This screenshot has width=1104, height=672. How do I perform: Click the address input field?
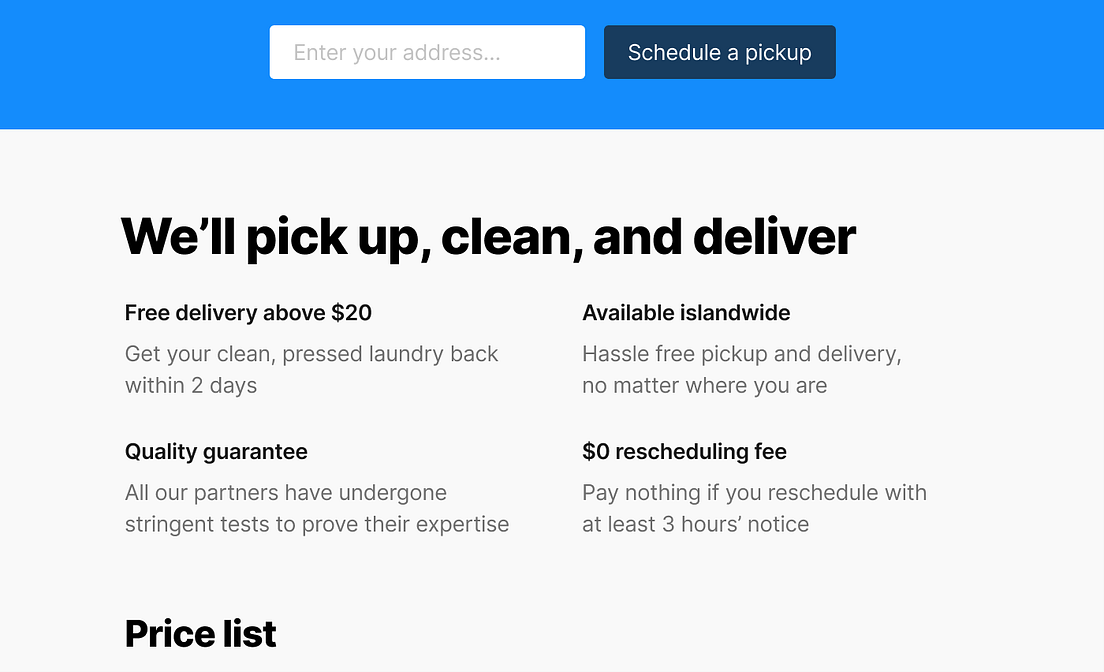click(x=427, y=52)
